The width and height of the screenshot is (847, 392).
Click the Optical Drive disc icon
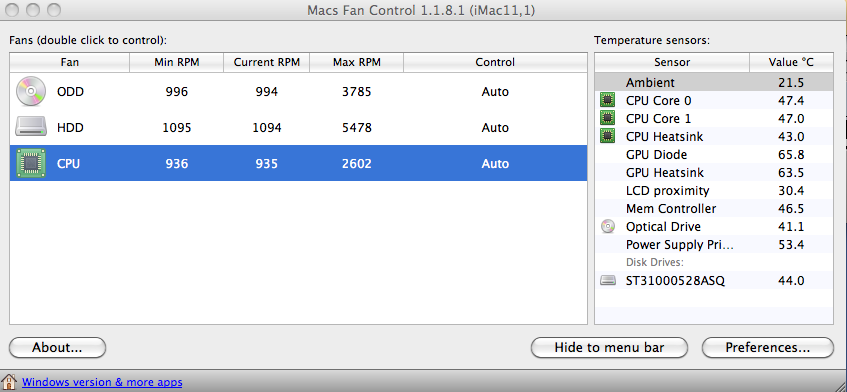(x=608, y=227)
